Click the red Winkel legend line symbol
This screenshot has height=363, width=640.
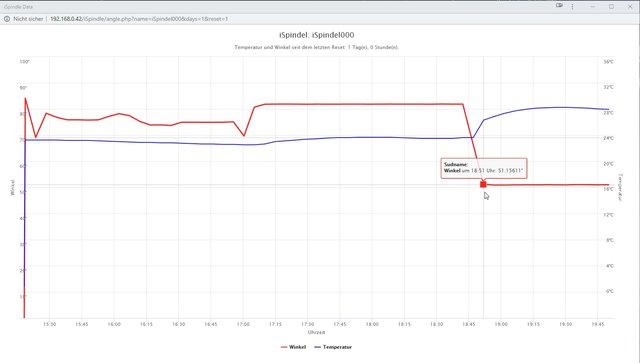[284, 347]
